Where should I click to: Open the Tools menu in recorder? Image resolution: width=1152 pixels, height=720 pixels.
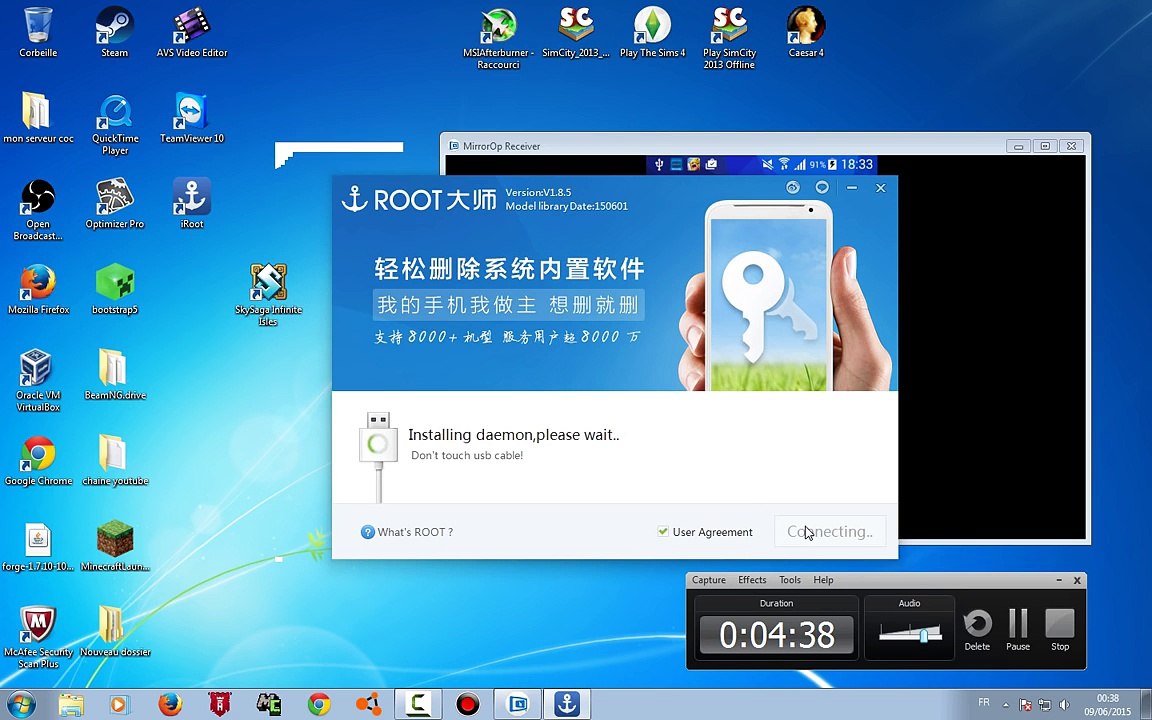click(790, 580)
